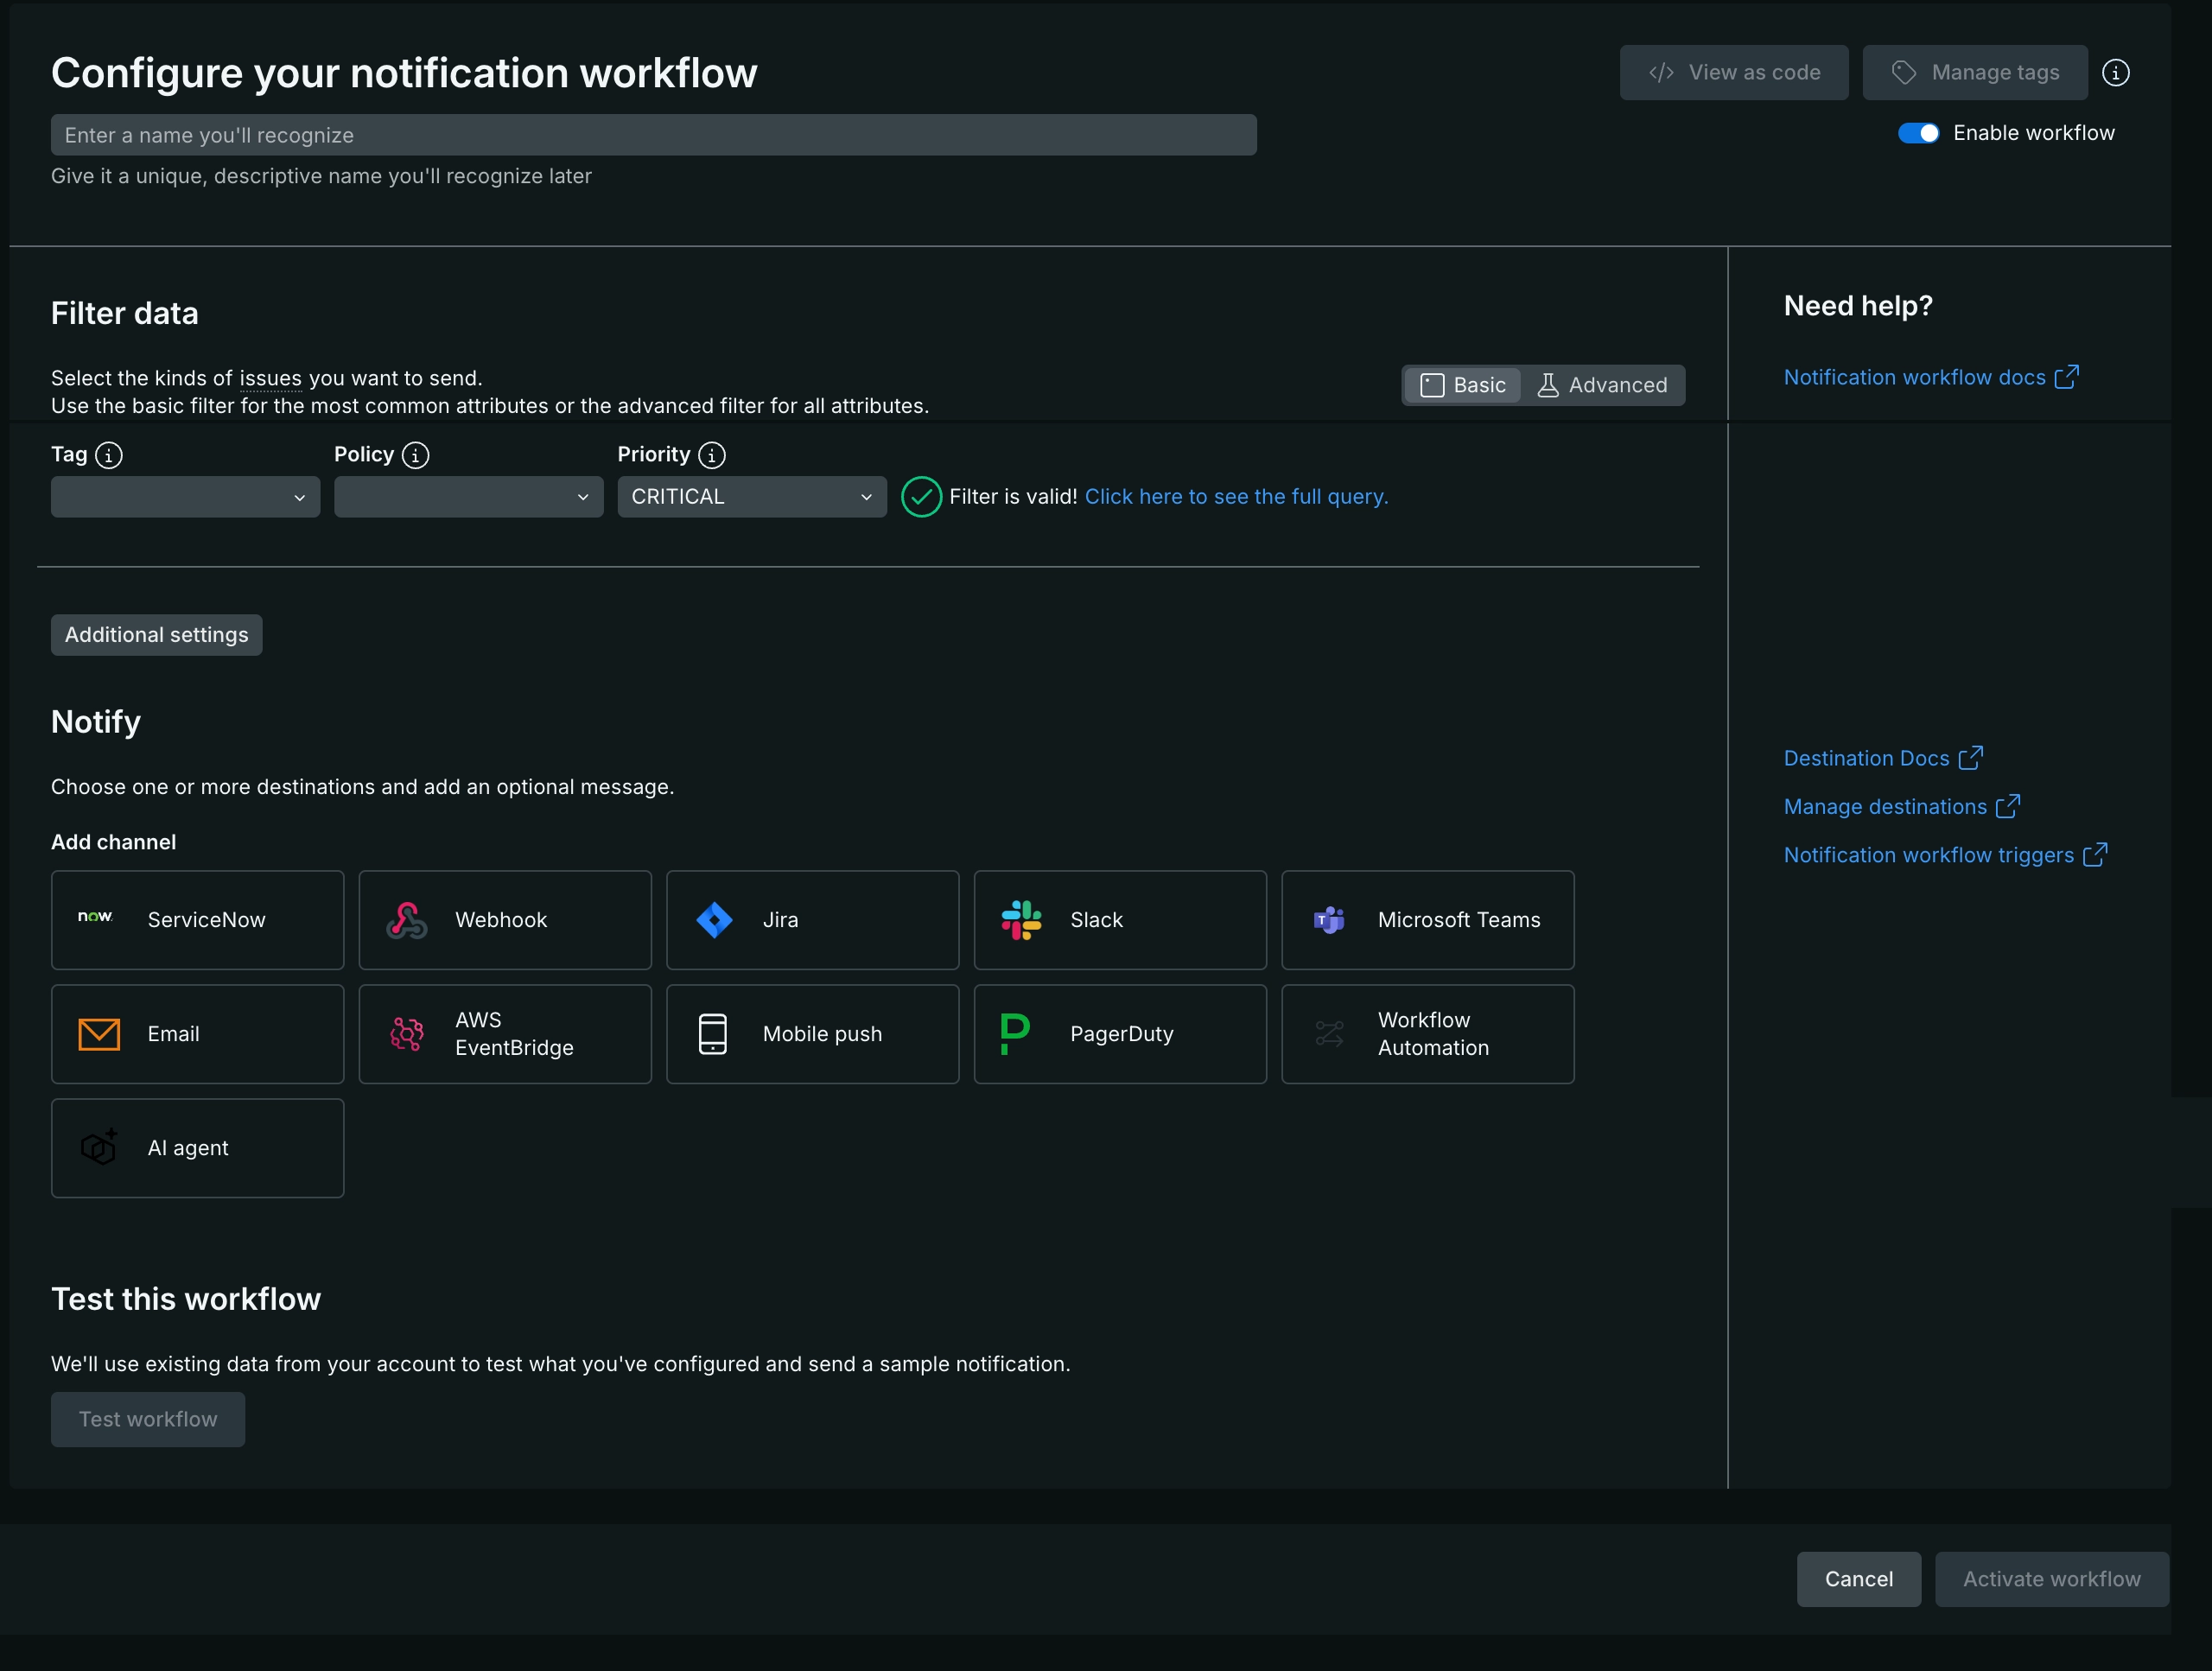Add Microsoft Teams channel card
Viewport: 2212px width, 1671px height.
tap(1428, 920)
